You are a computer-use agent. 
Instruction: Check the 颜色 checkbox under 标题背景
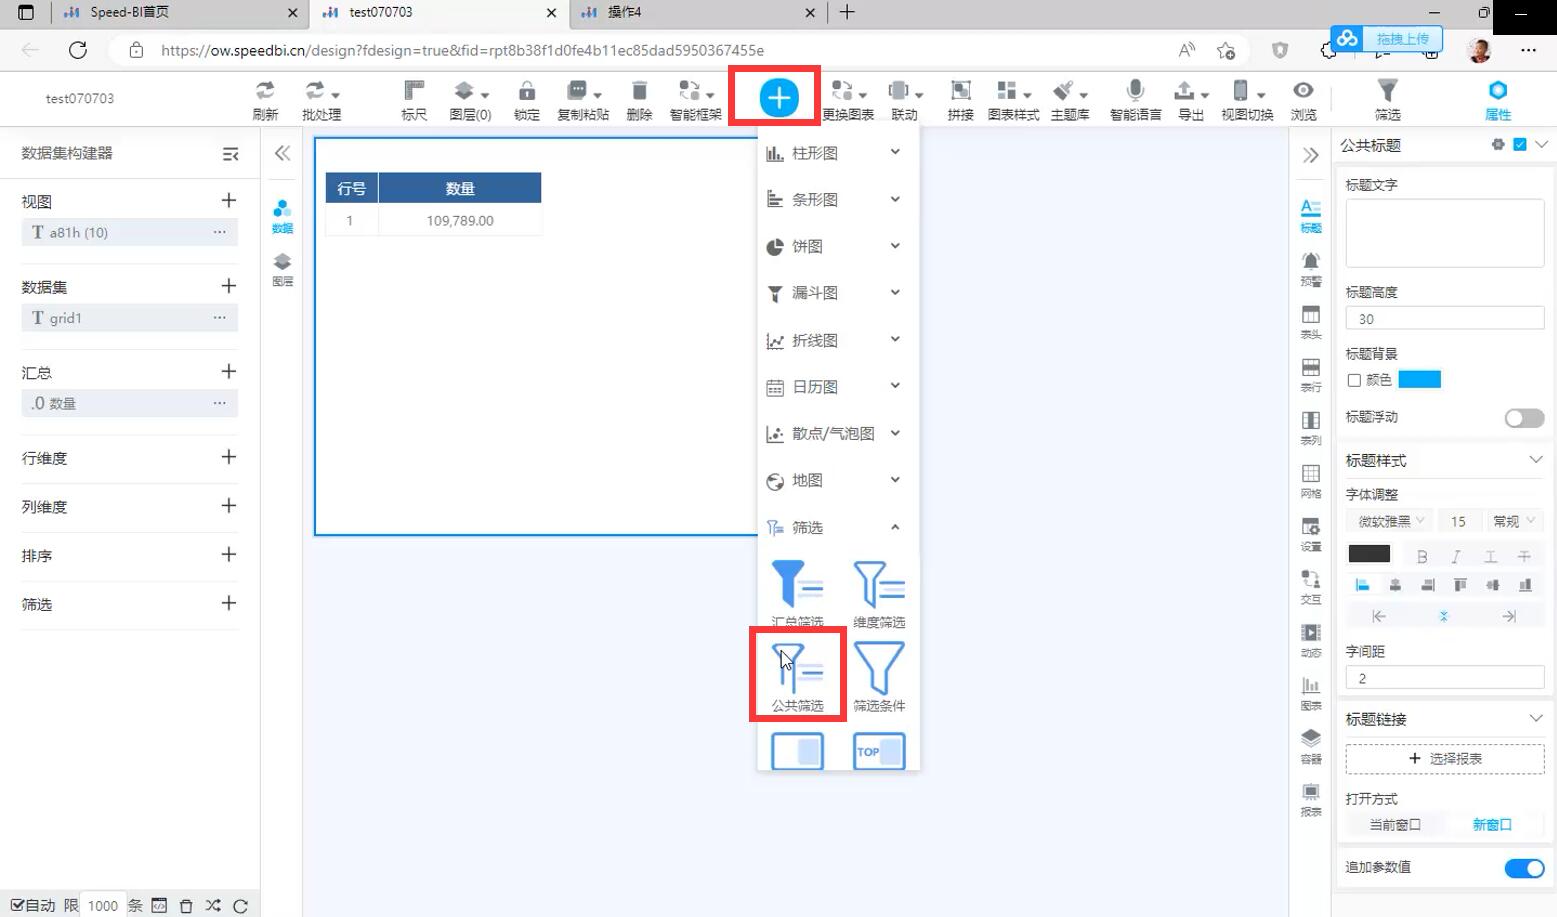coord(1354,380)
